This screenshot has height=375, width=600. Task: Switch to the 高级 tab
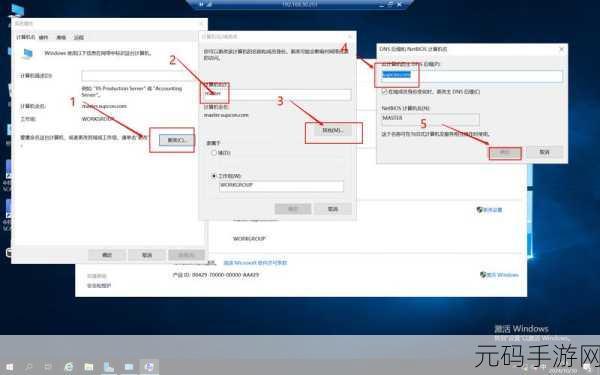click(x=61, y=38)
